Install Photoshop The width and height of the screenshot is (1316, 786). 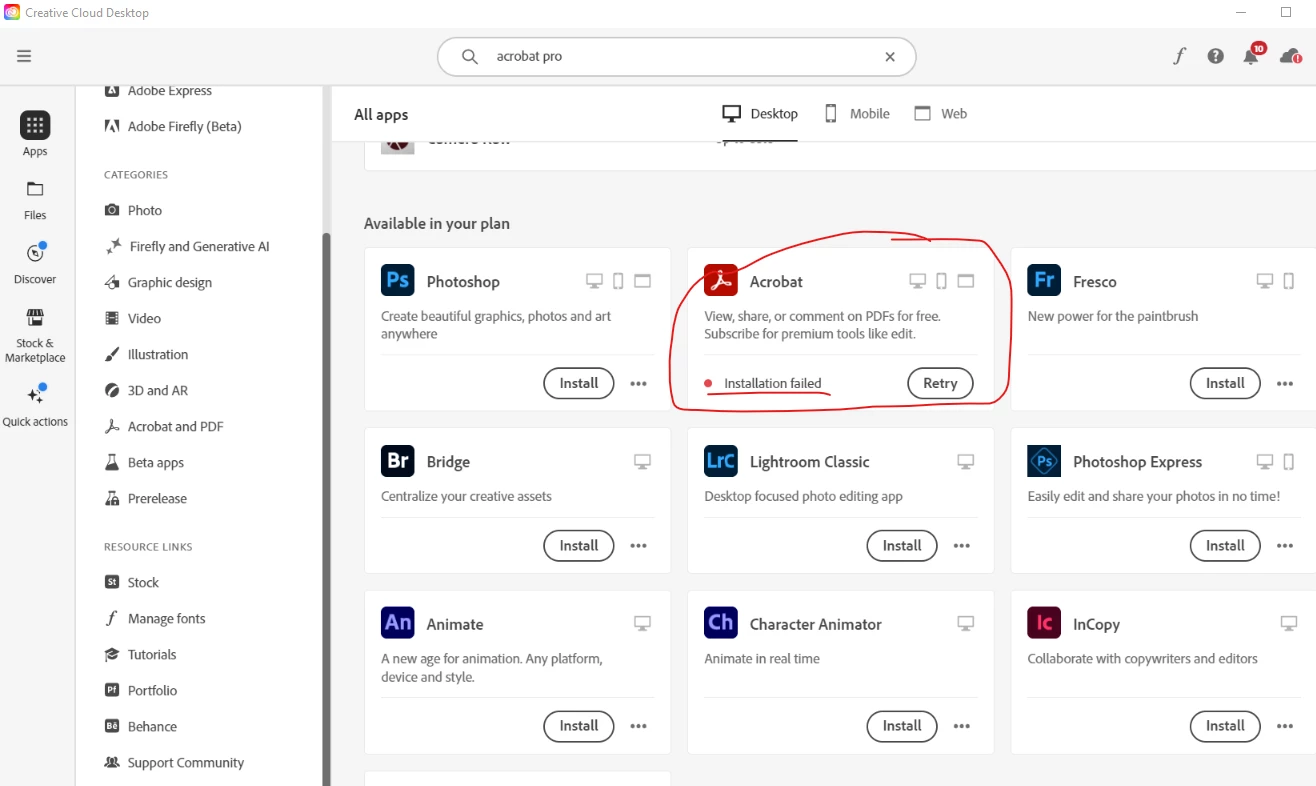point(579,383)
